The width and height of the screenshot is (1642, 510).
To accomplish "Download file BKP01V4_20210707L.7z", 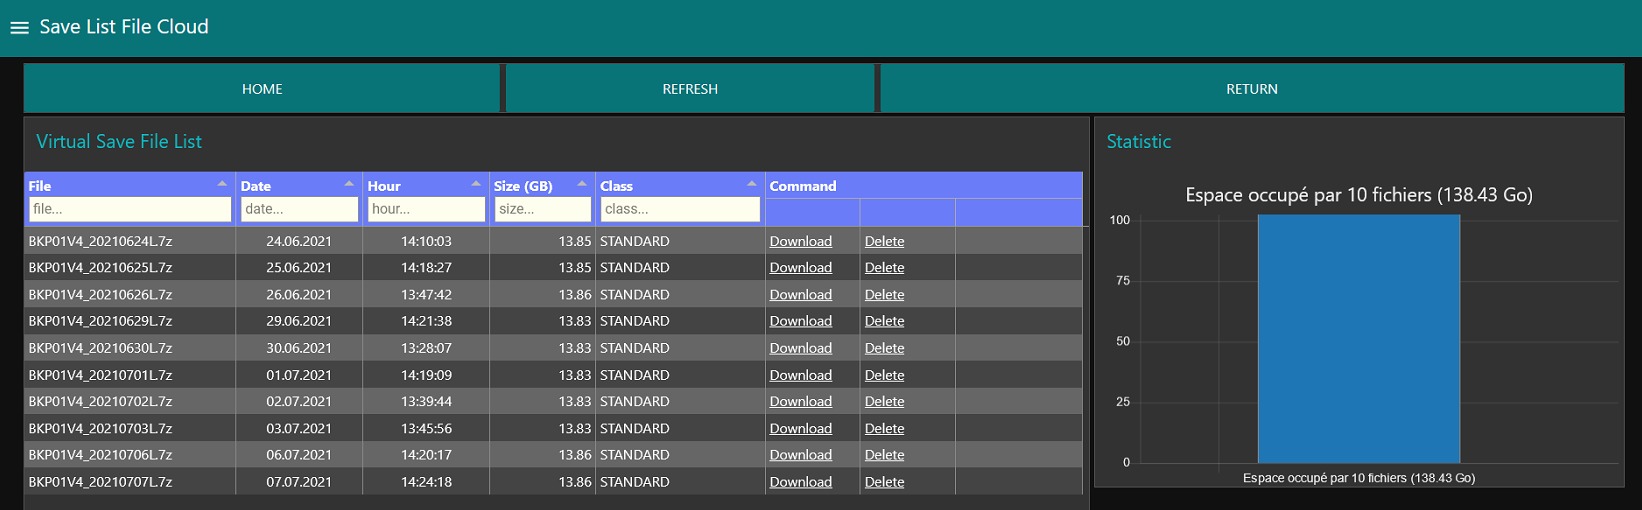I will pyautogui.click(x=800, y=482).
